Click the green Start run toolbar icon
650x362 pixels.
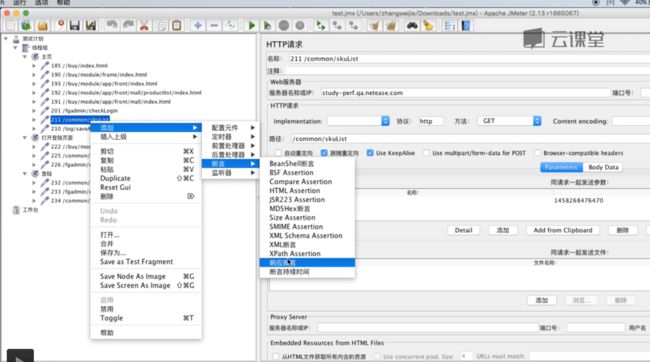click(251, 26)
